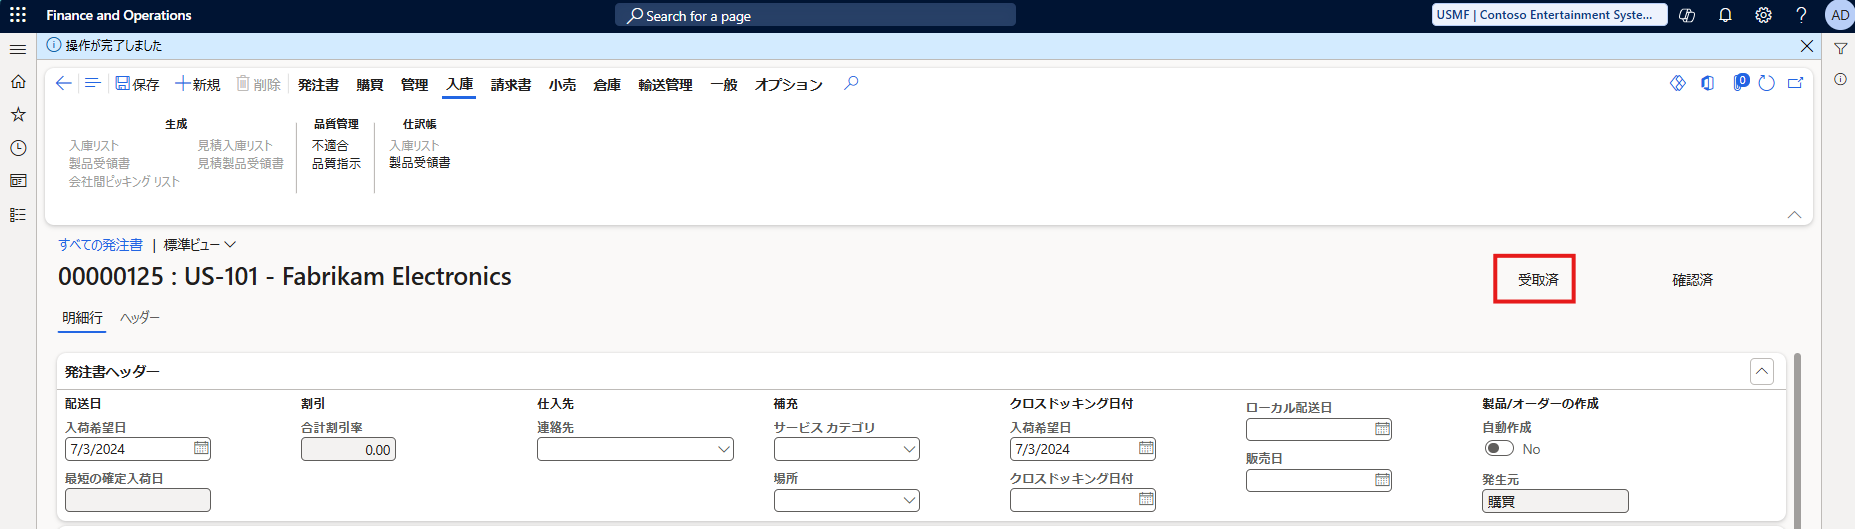Click the search magnifier in action pane
Image resolution: width=1855 pixels, height=529 pixels.
pyautogui.click(x=851, y=84)
